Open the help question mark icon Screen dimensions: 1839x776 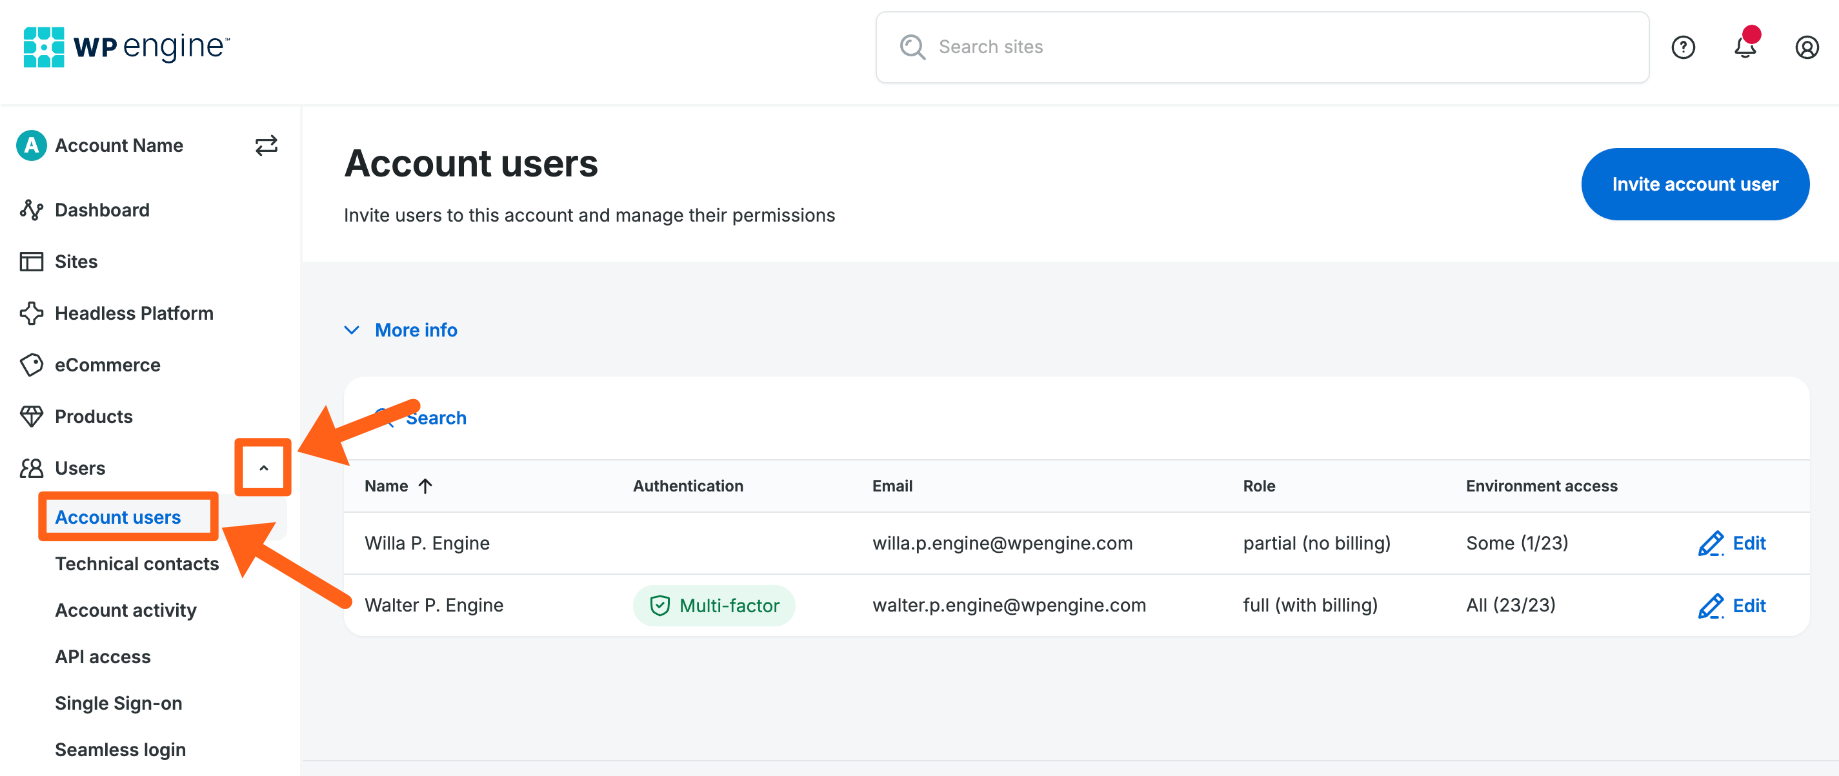[x=1684, y=47]
